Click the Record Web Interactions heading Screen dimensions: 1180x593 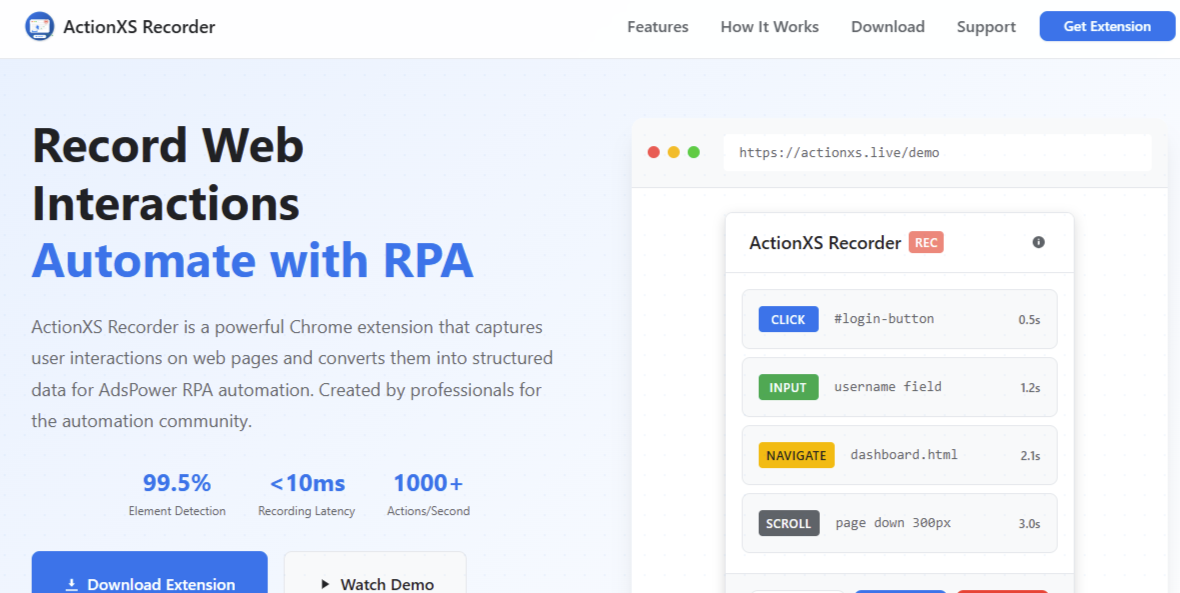pos(168,175)
